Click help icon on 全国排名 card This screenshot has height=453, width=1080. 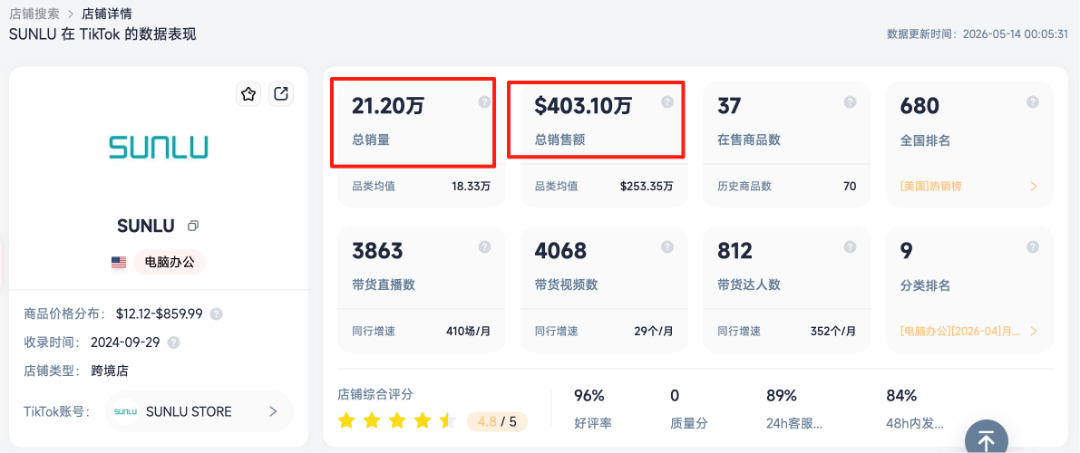pos(1032,102)
